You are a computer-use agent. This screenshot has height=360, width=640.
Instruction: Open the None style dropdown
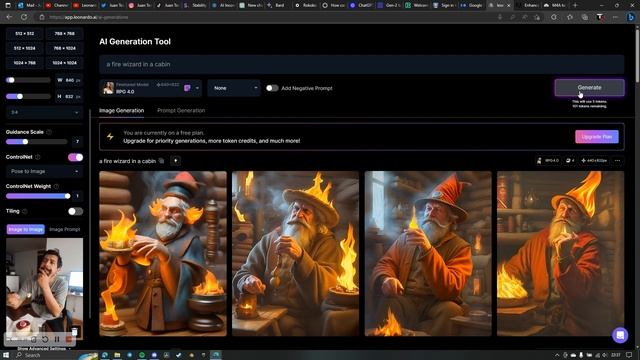(x=234, y=88)
